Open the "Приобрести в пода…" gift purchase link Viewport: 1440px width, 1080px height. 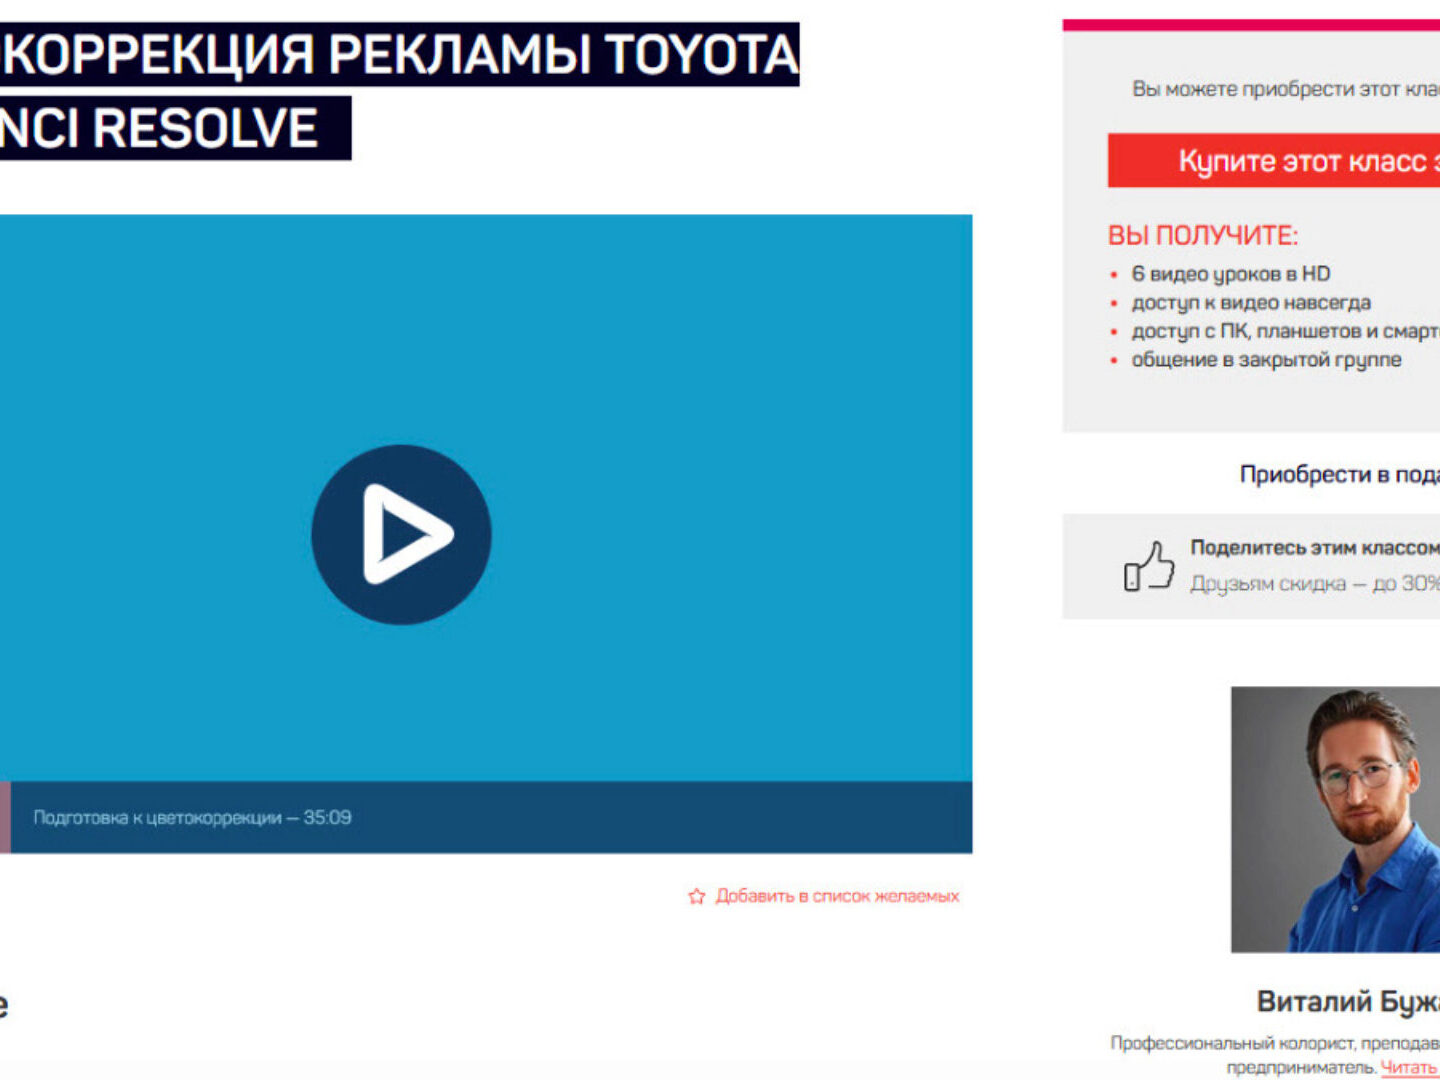click(1338, 474)
